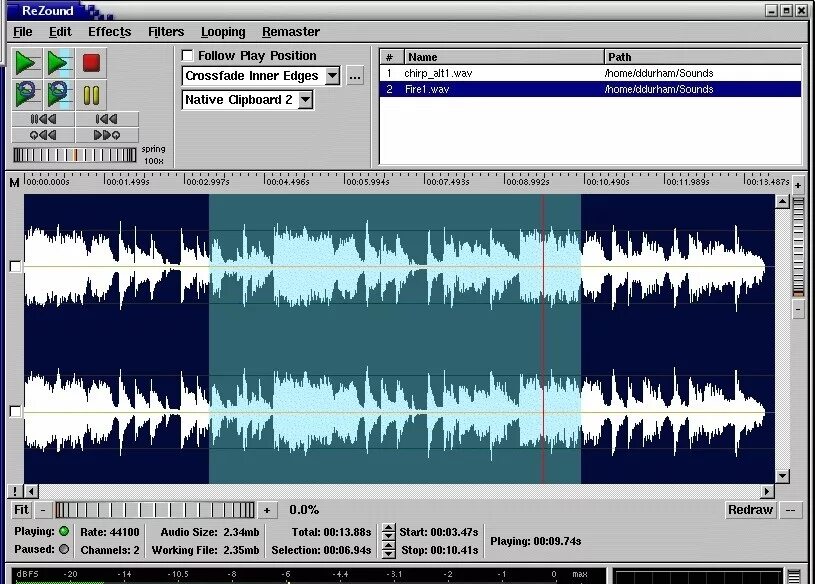Image resolution: width=815 pixels, height=584 pixels.
Task: Click the /home/ddurham/Sounds path of chirp_alt1.wav
Action: click(659, 73)
